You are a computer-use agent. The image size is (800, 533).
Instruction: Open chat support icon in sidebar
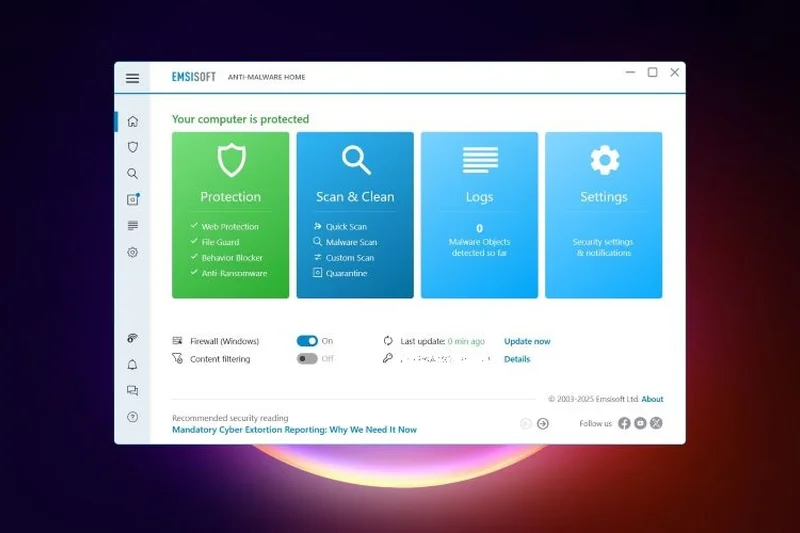pyautogui.click(x=133, y=390)
